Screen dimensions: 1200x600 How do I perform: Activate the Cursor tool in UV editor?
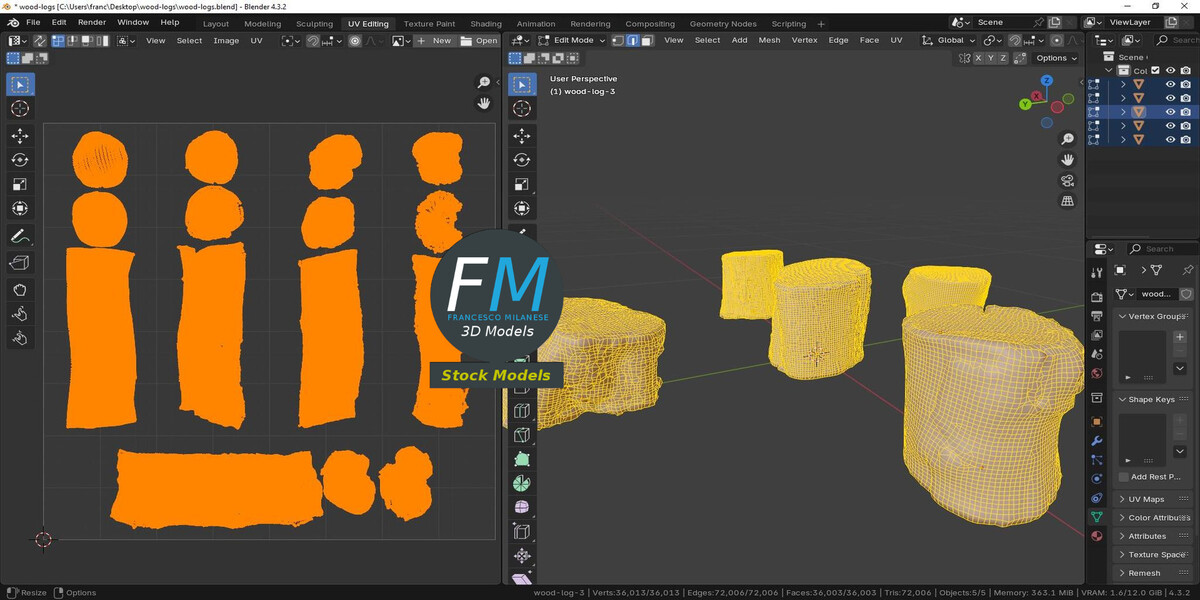20,108
